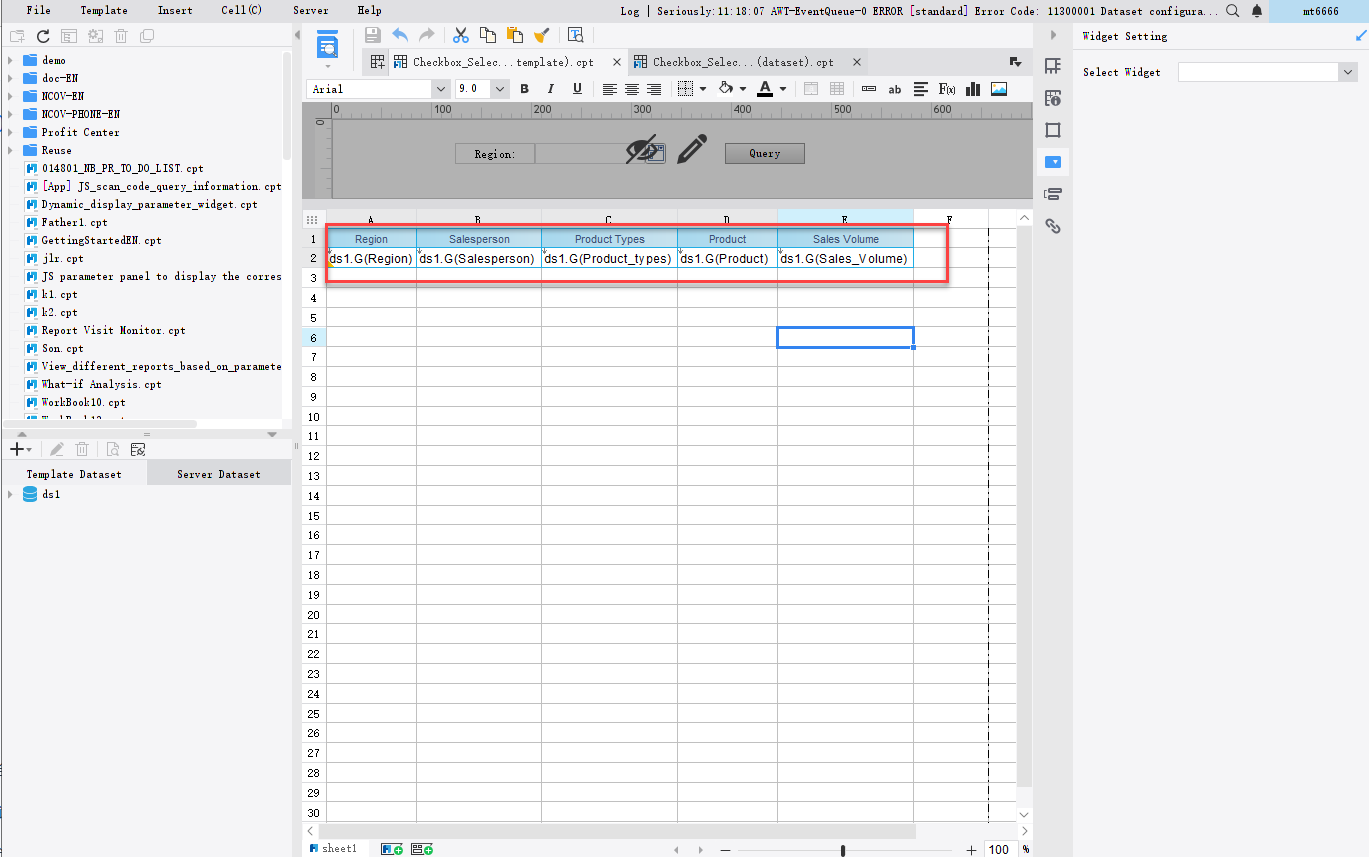Insert a chart via the chart icon

971,89
